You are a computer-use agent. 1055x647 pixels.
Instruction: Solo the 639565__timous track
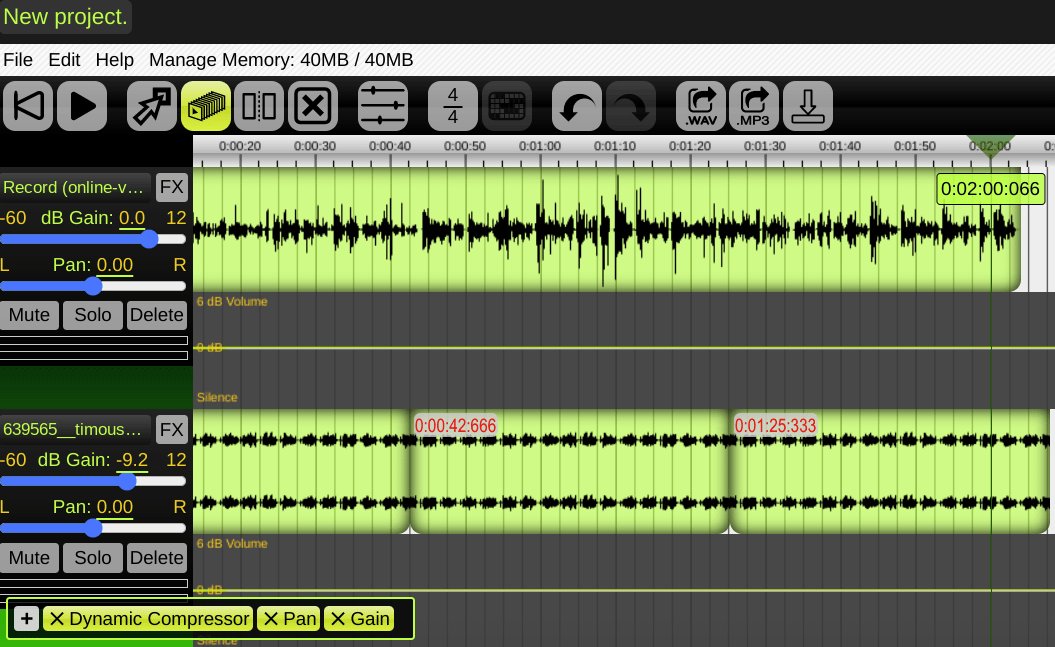pos(93,558)
